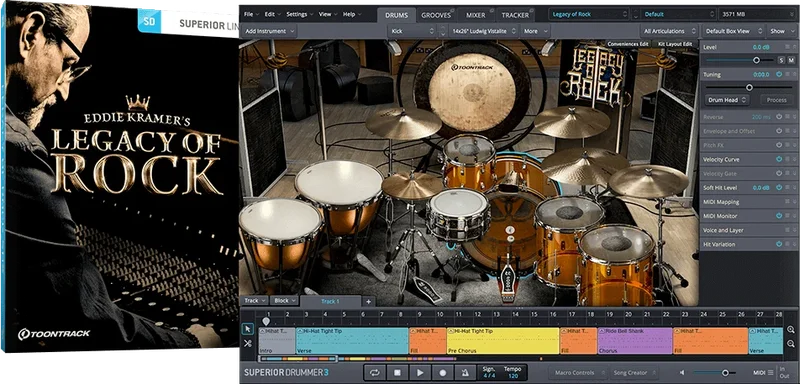Screen dimensions: 800x384
Task: Open the MIDI menu icon
Action: pyautogui.click(x=770, y=373)
